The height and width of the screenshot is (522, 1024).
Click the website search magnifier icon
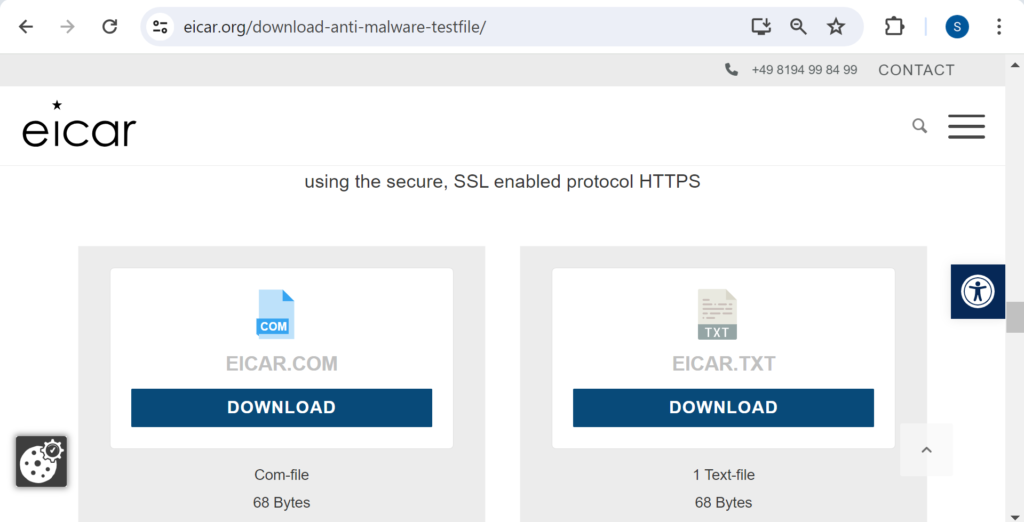coord(919,126)
